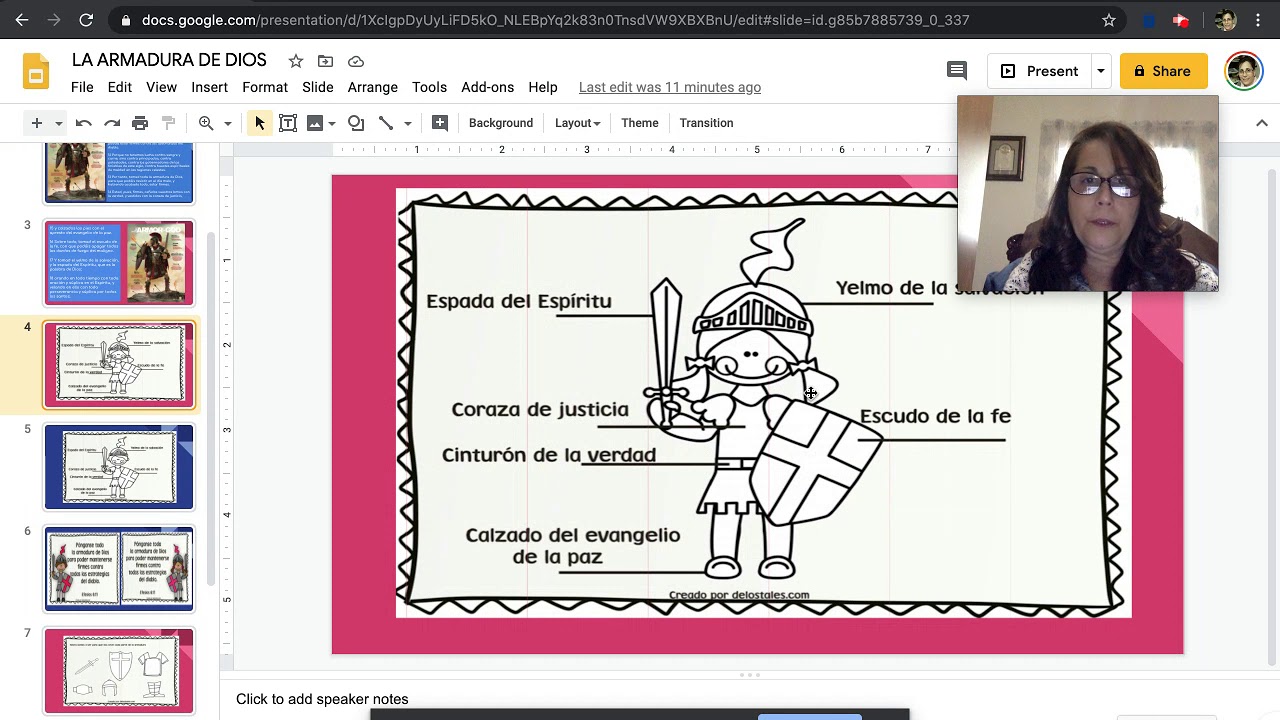Click the Transition button
This screenshot has width=1280, height=720.
706,123
